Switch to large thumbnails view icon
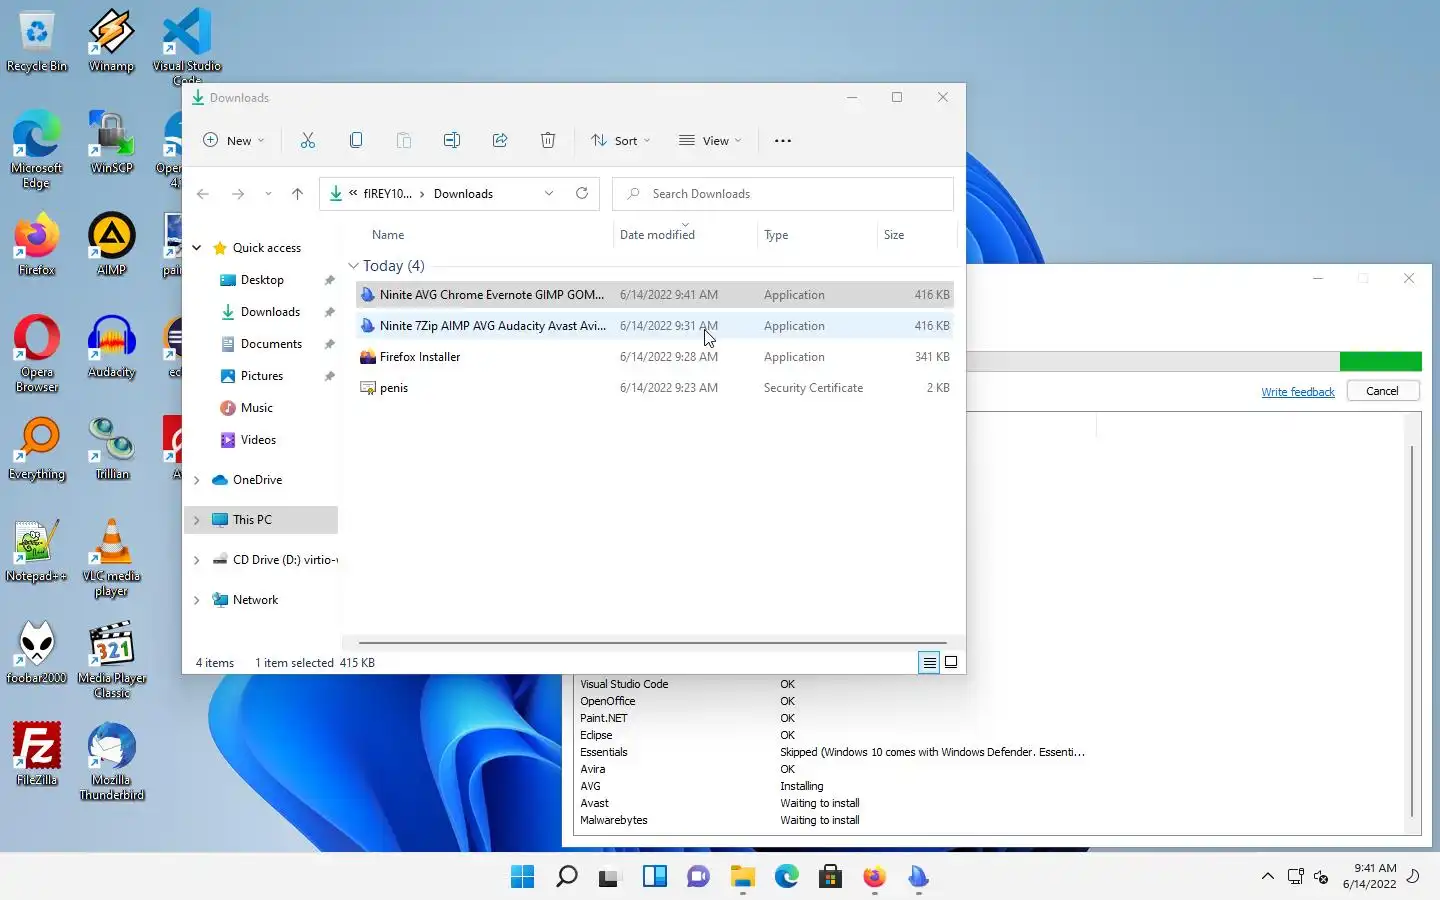Screen dimensions: 1440x900 pyautogui.click(x=951, y=662)
